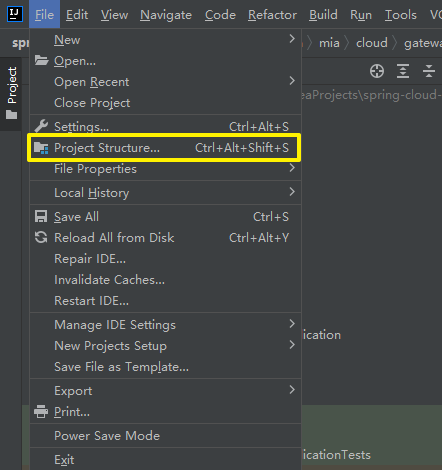Click the floppy disk Save All icon
The width and height of the screenshot is (442, 470).
41,217
